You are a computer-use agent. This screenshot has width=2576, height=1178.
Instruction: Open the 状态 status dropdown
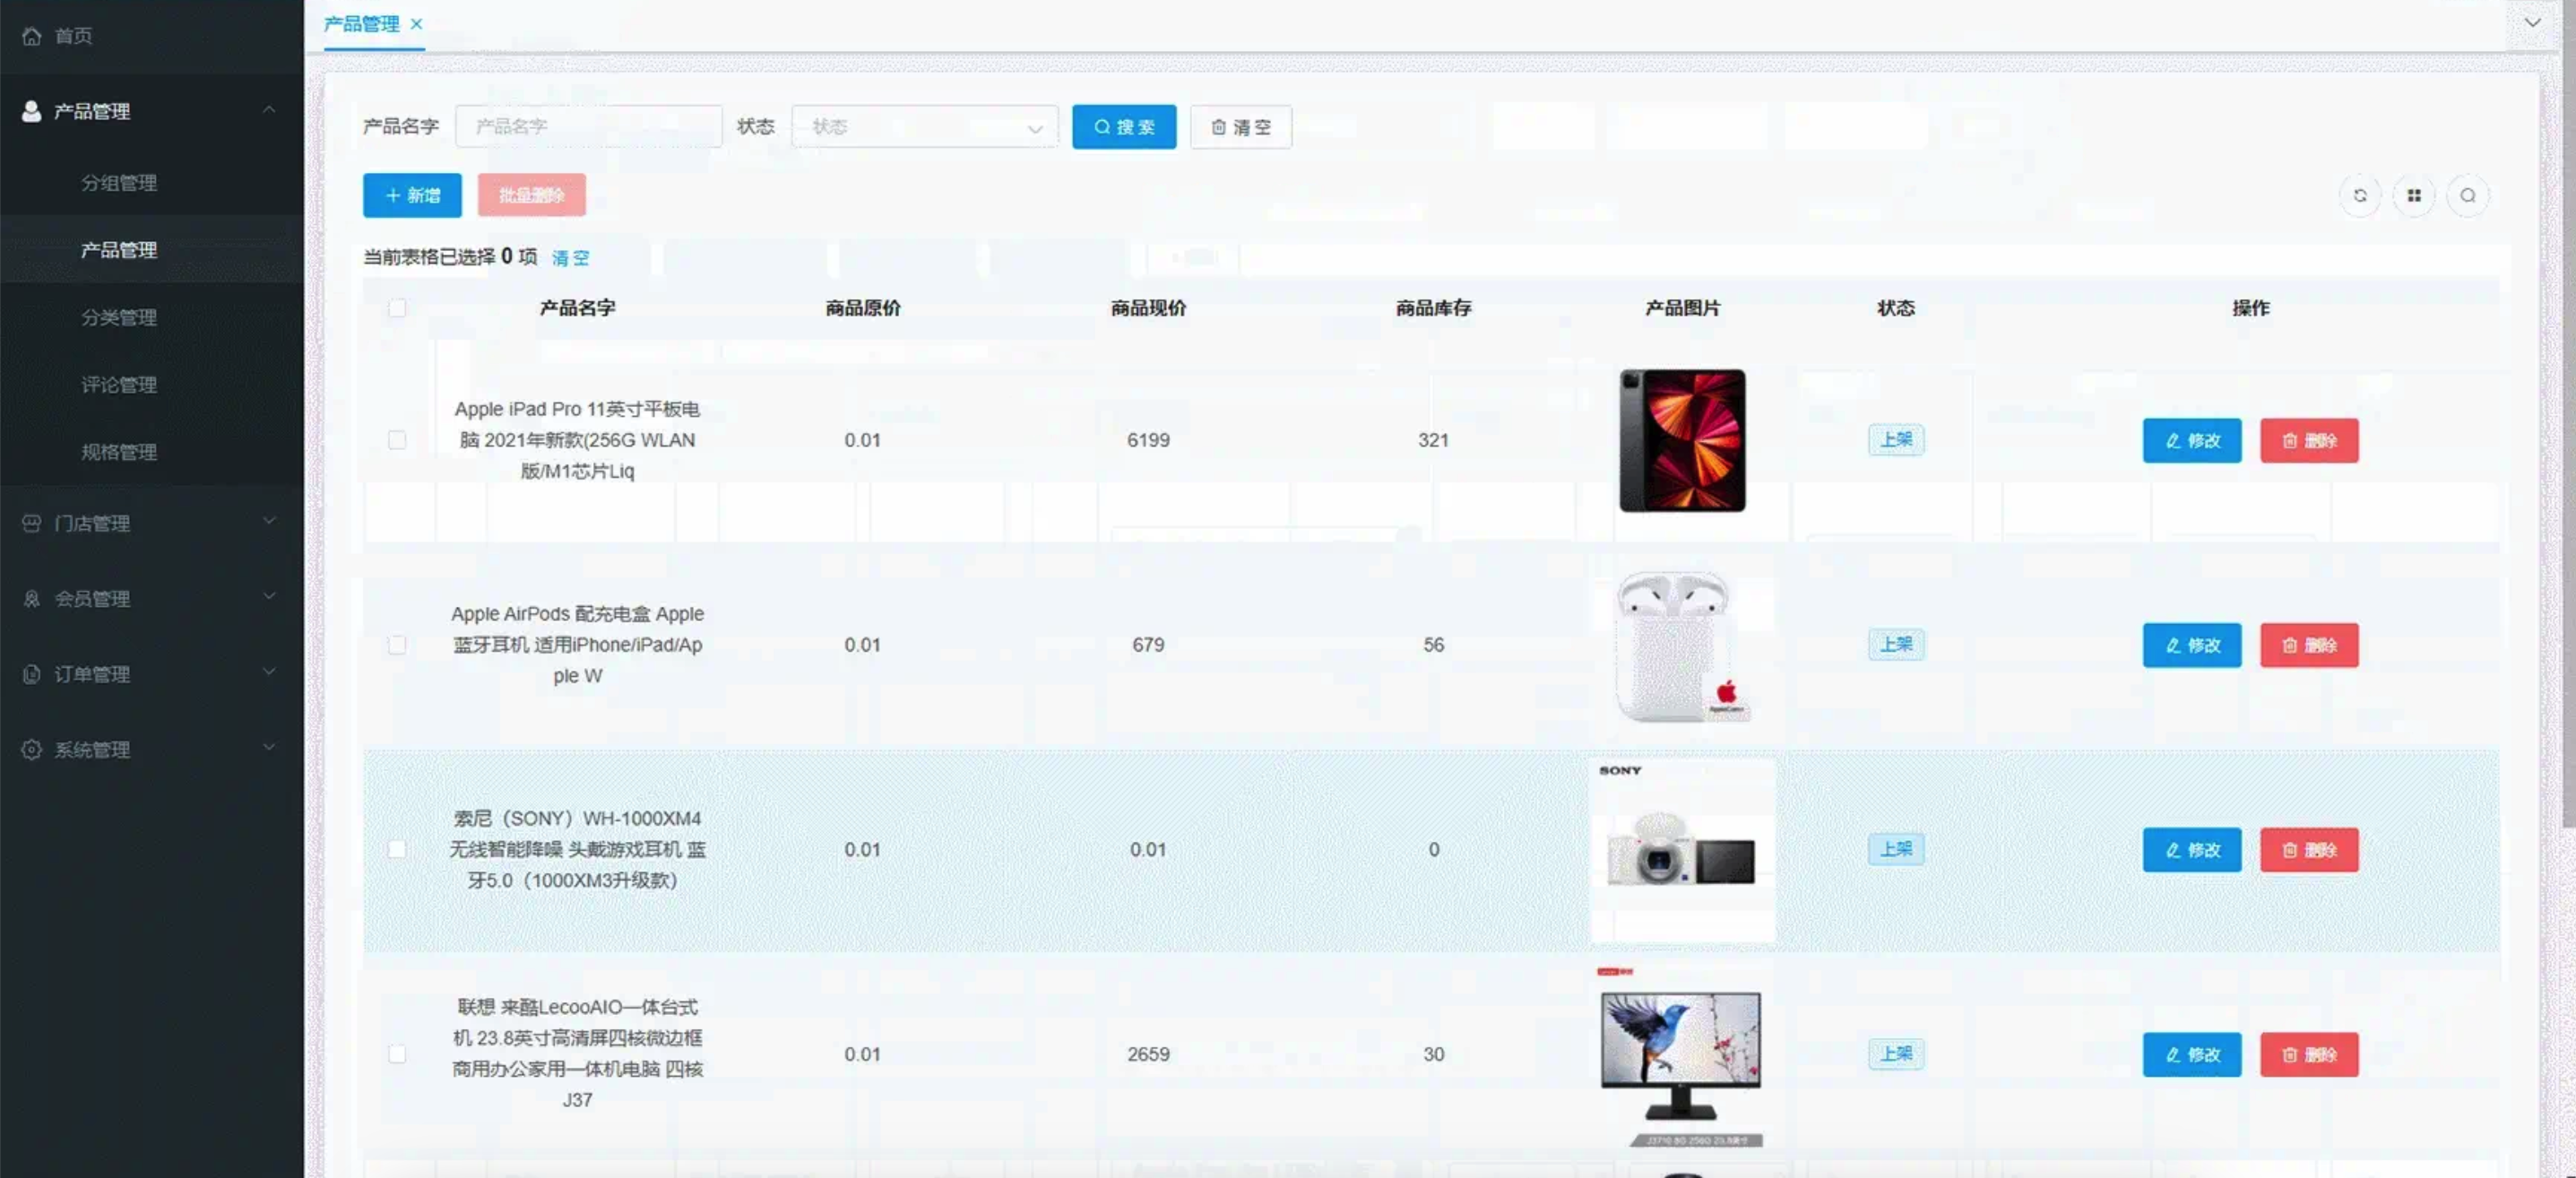[x=925, y=127]
